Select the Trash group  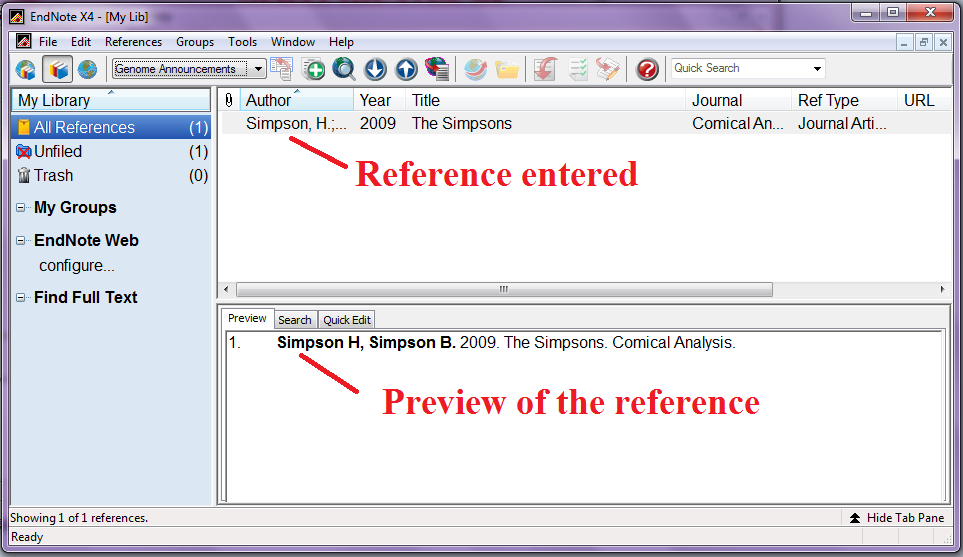[111, 175]
